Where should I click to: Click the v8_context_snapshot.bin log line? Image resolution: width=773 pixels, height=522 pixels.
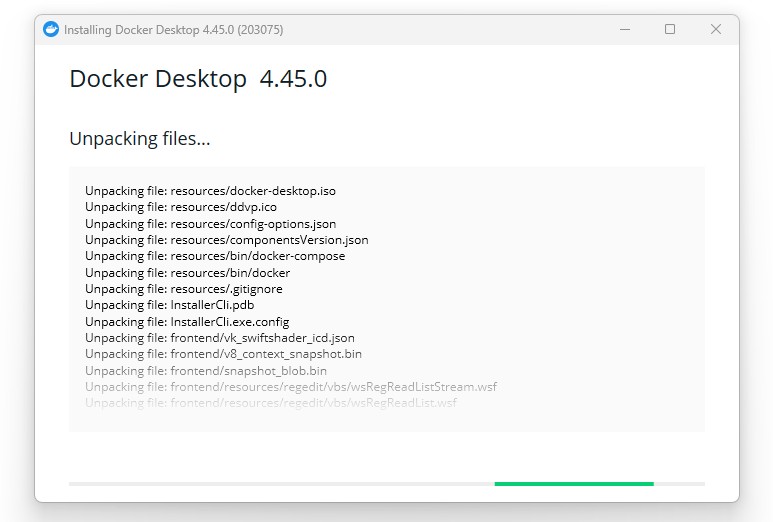tap(223, 354)
